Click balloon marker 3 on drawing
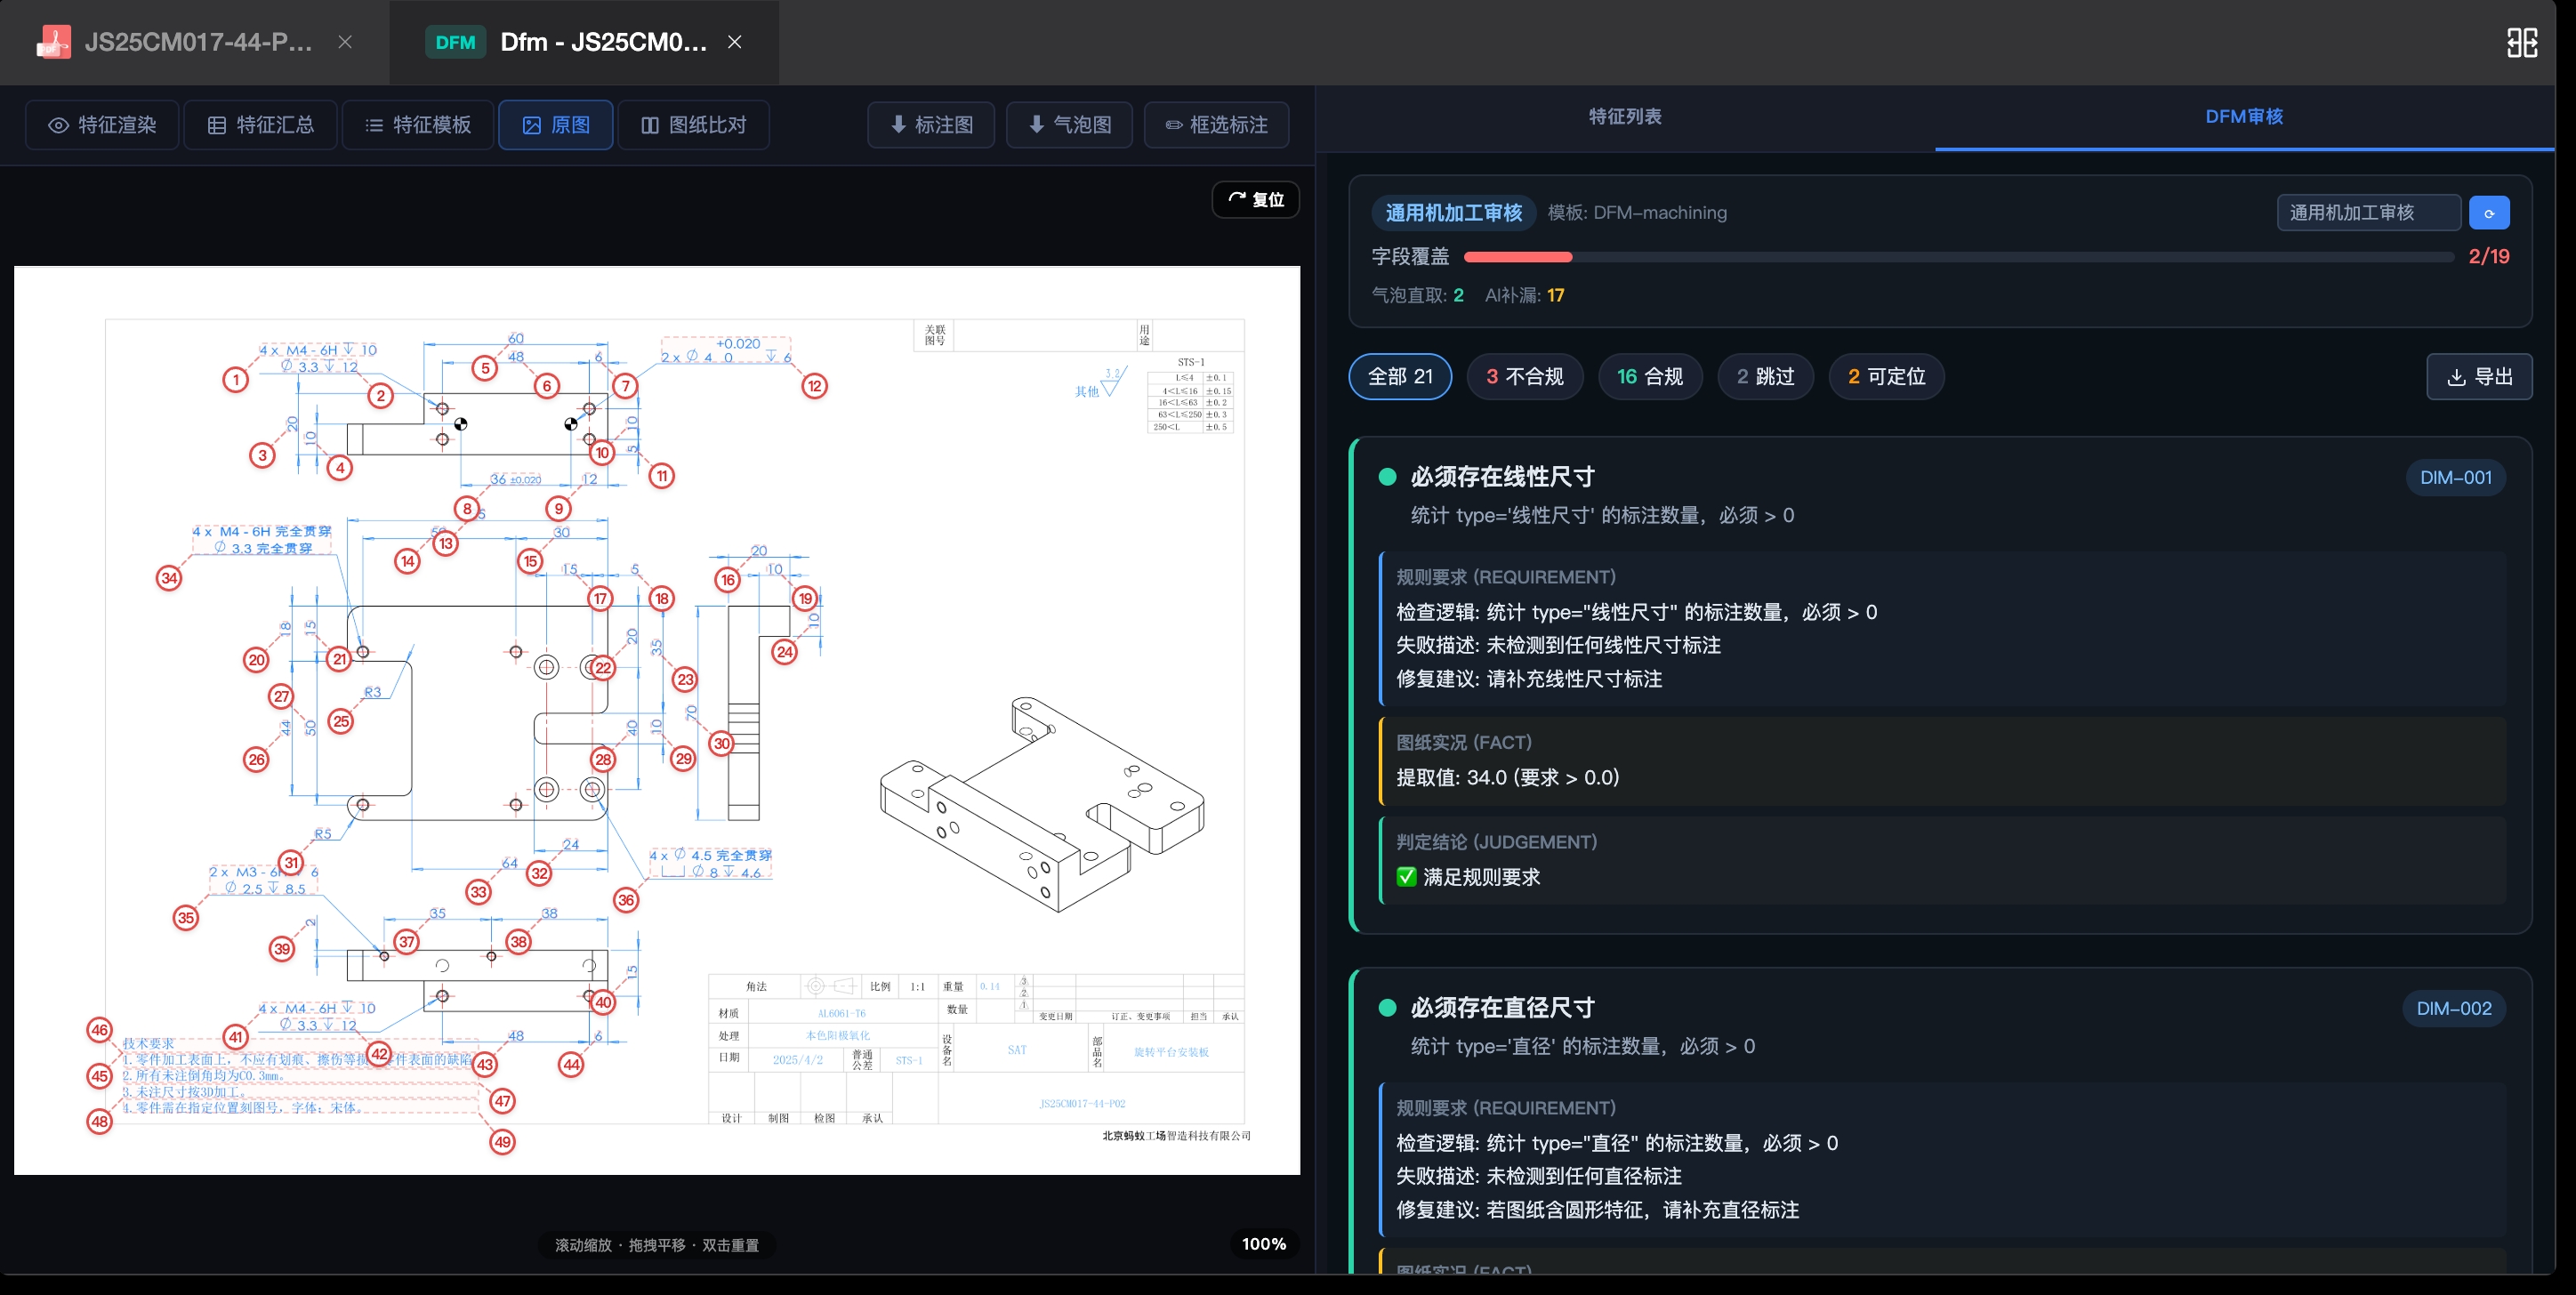2576x1295 pixels. coord(262,456)
